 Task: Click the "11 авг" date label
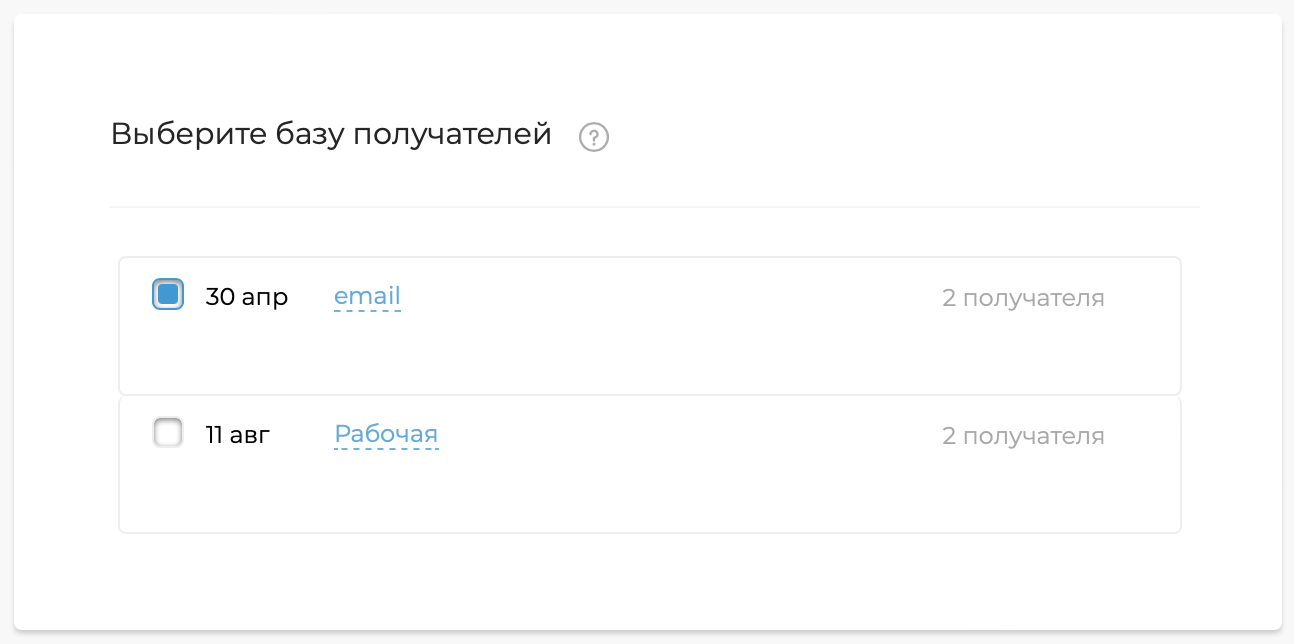[237, 433]
